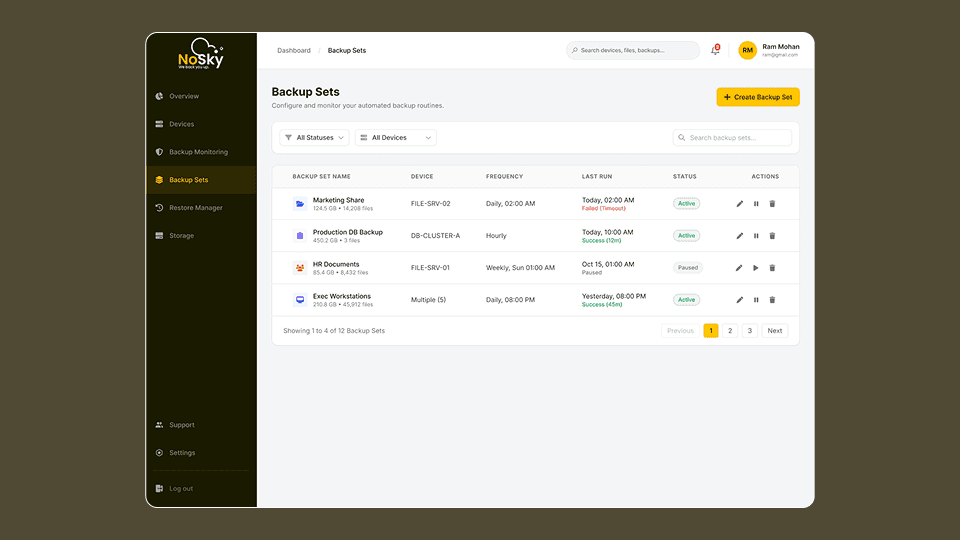Click the Dashboard breadcrumb link
Image resolution: width=960 pixels, height=540 pixels.
(294, 50)
